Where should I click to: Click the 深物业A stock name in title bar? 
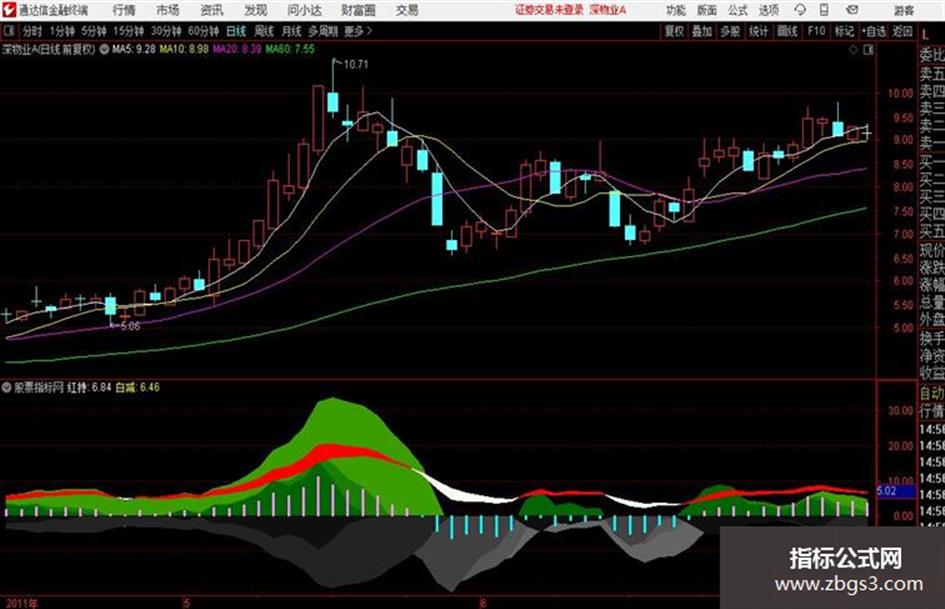coord(608,10)
